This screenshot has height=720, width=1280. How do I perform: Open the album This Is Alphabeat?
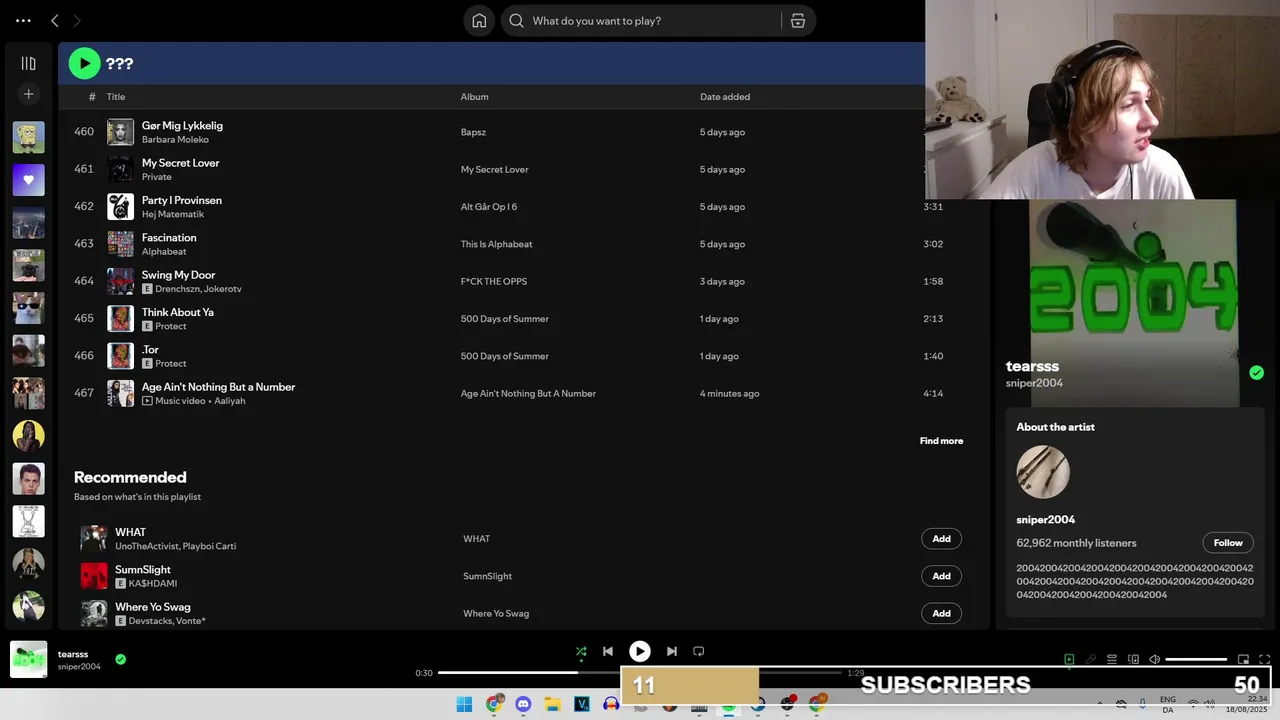tap(496, 244)
